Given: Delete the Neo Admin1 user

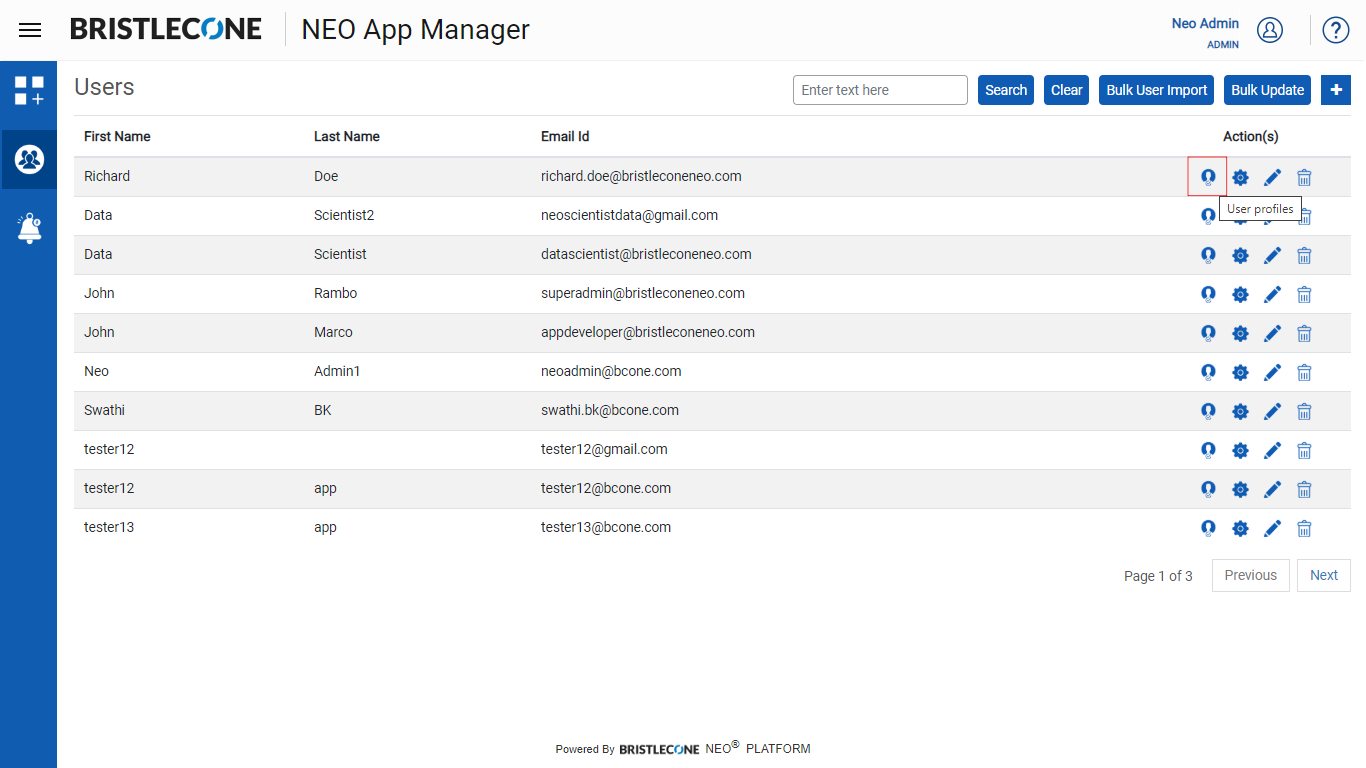Looking at the screenshot, I should point(1304,372).
